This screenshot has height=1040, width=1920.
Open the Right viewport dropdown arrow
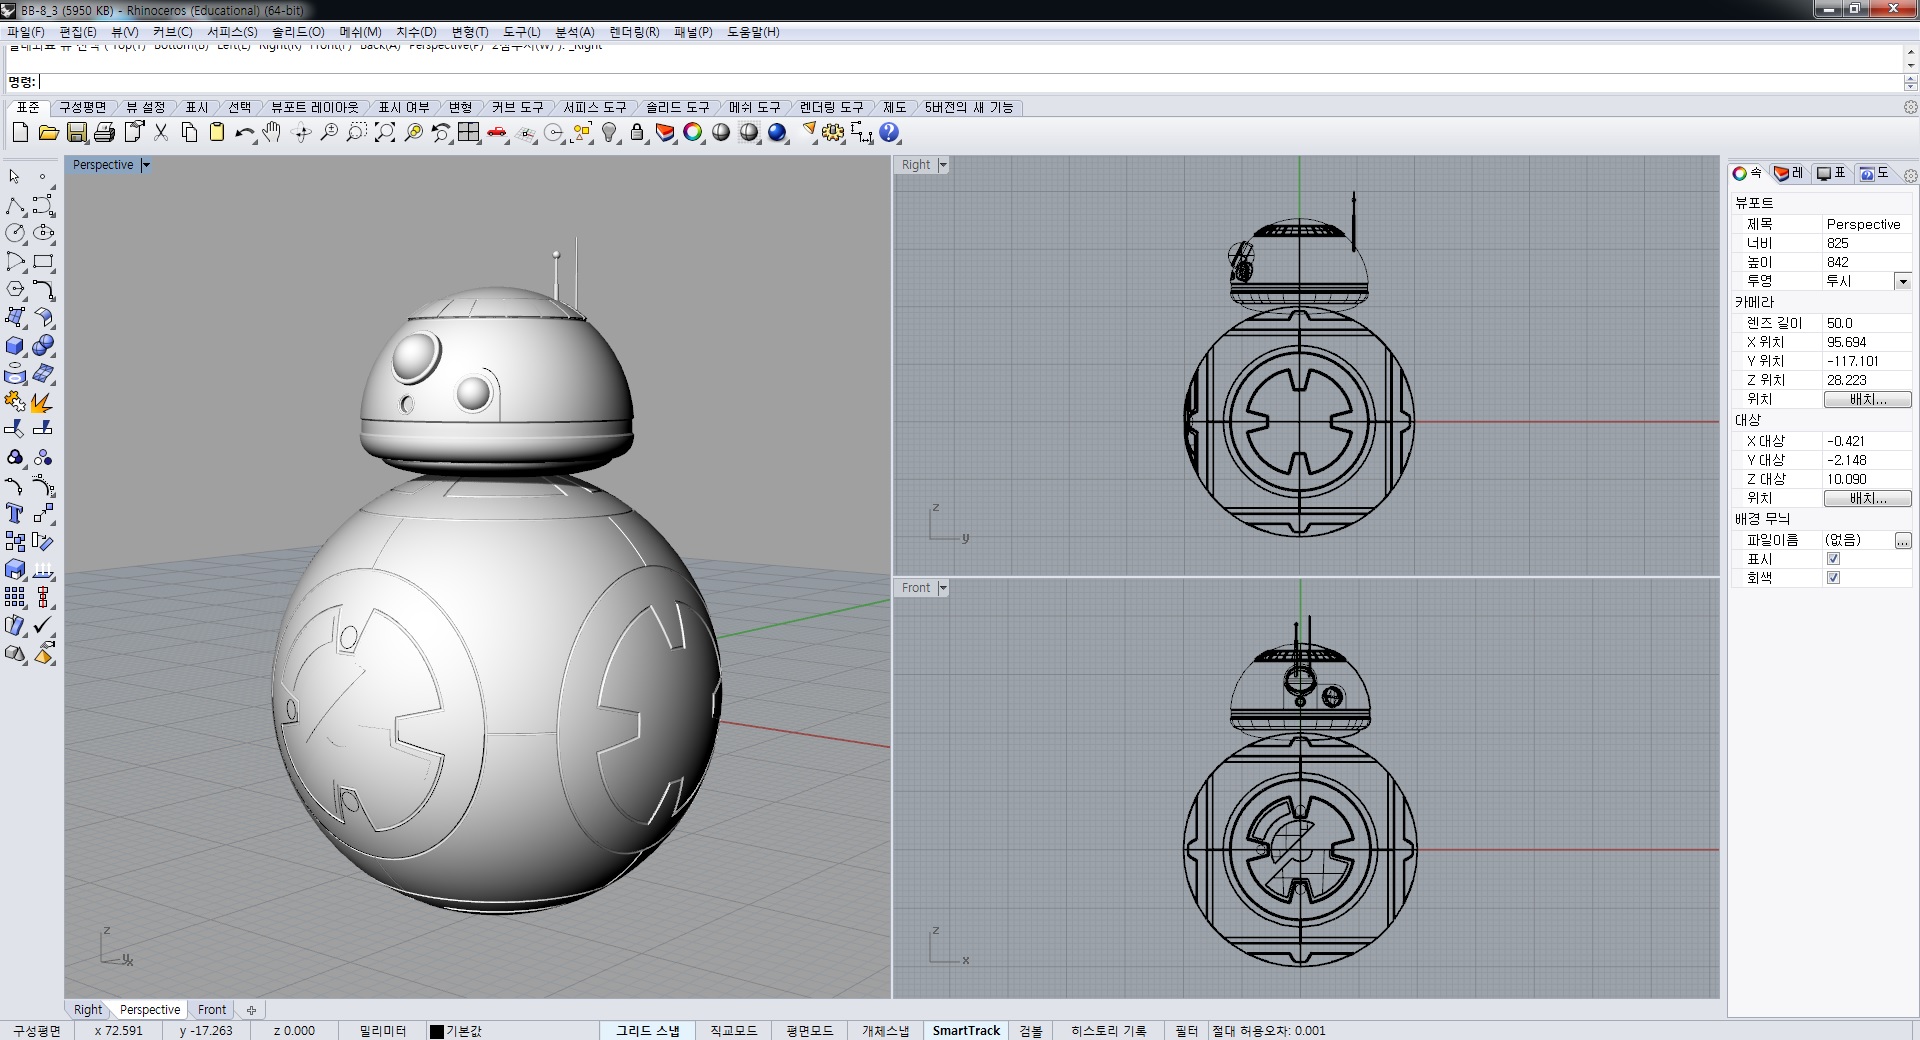(942, 165)
